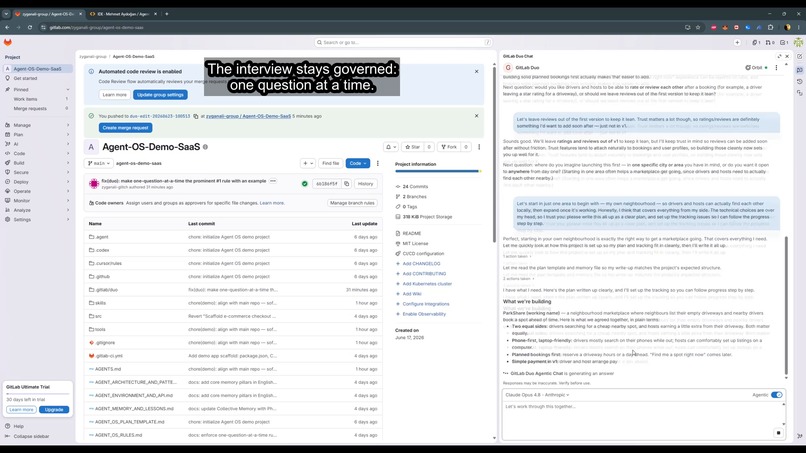
Task: Open user avatar menu
Action: coord(798,43)
